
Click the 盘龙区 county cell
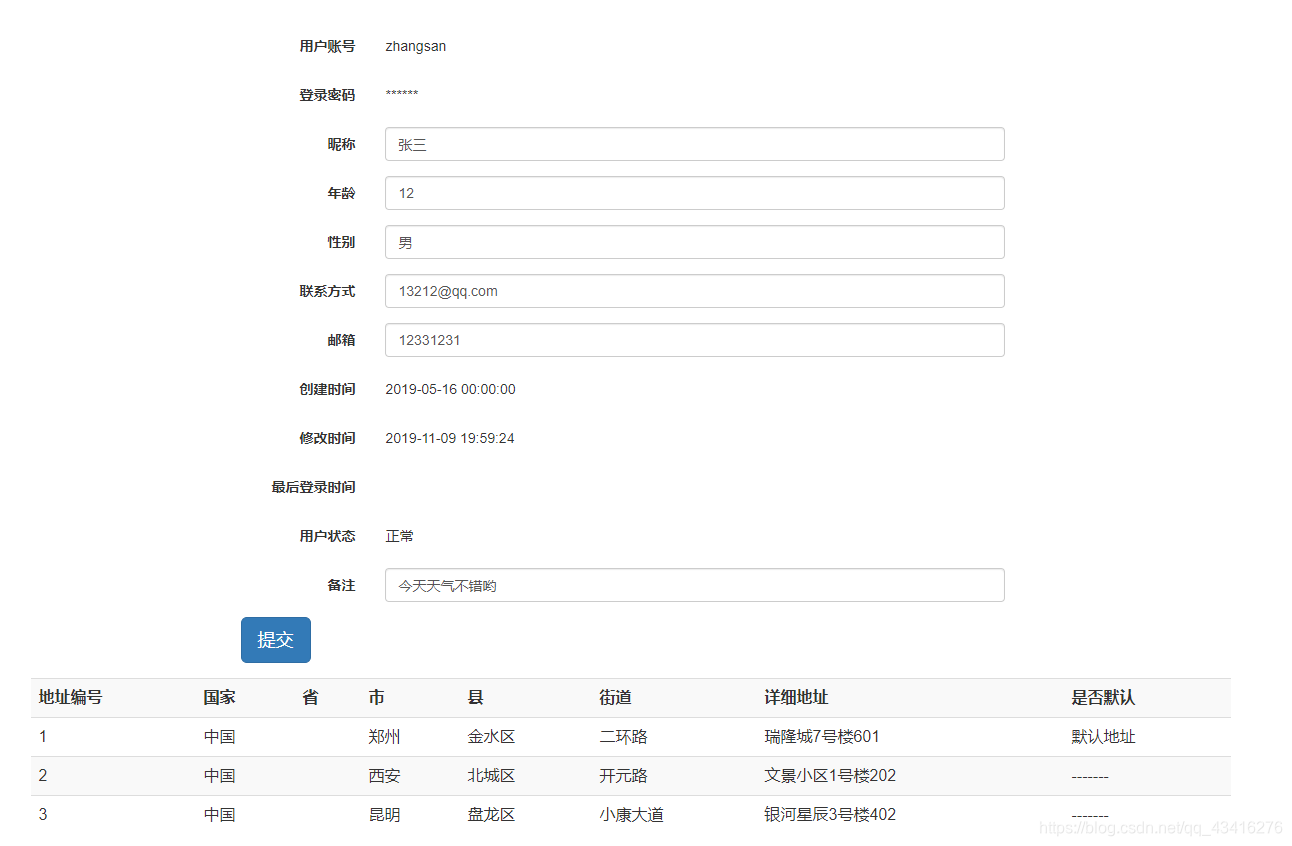point(492,815)
